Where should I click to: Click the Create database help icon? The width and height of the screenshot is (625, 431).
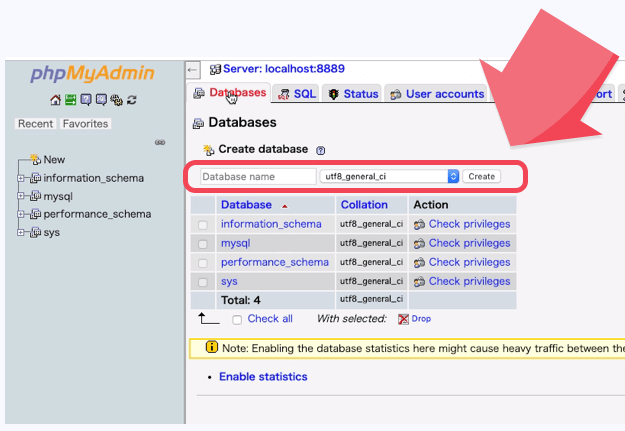click(320, 150)
